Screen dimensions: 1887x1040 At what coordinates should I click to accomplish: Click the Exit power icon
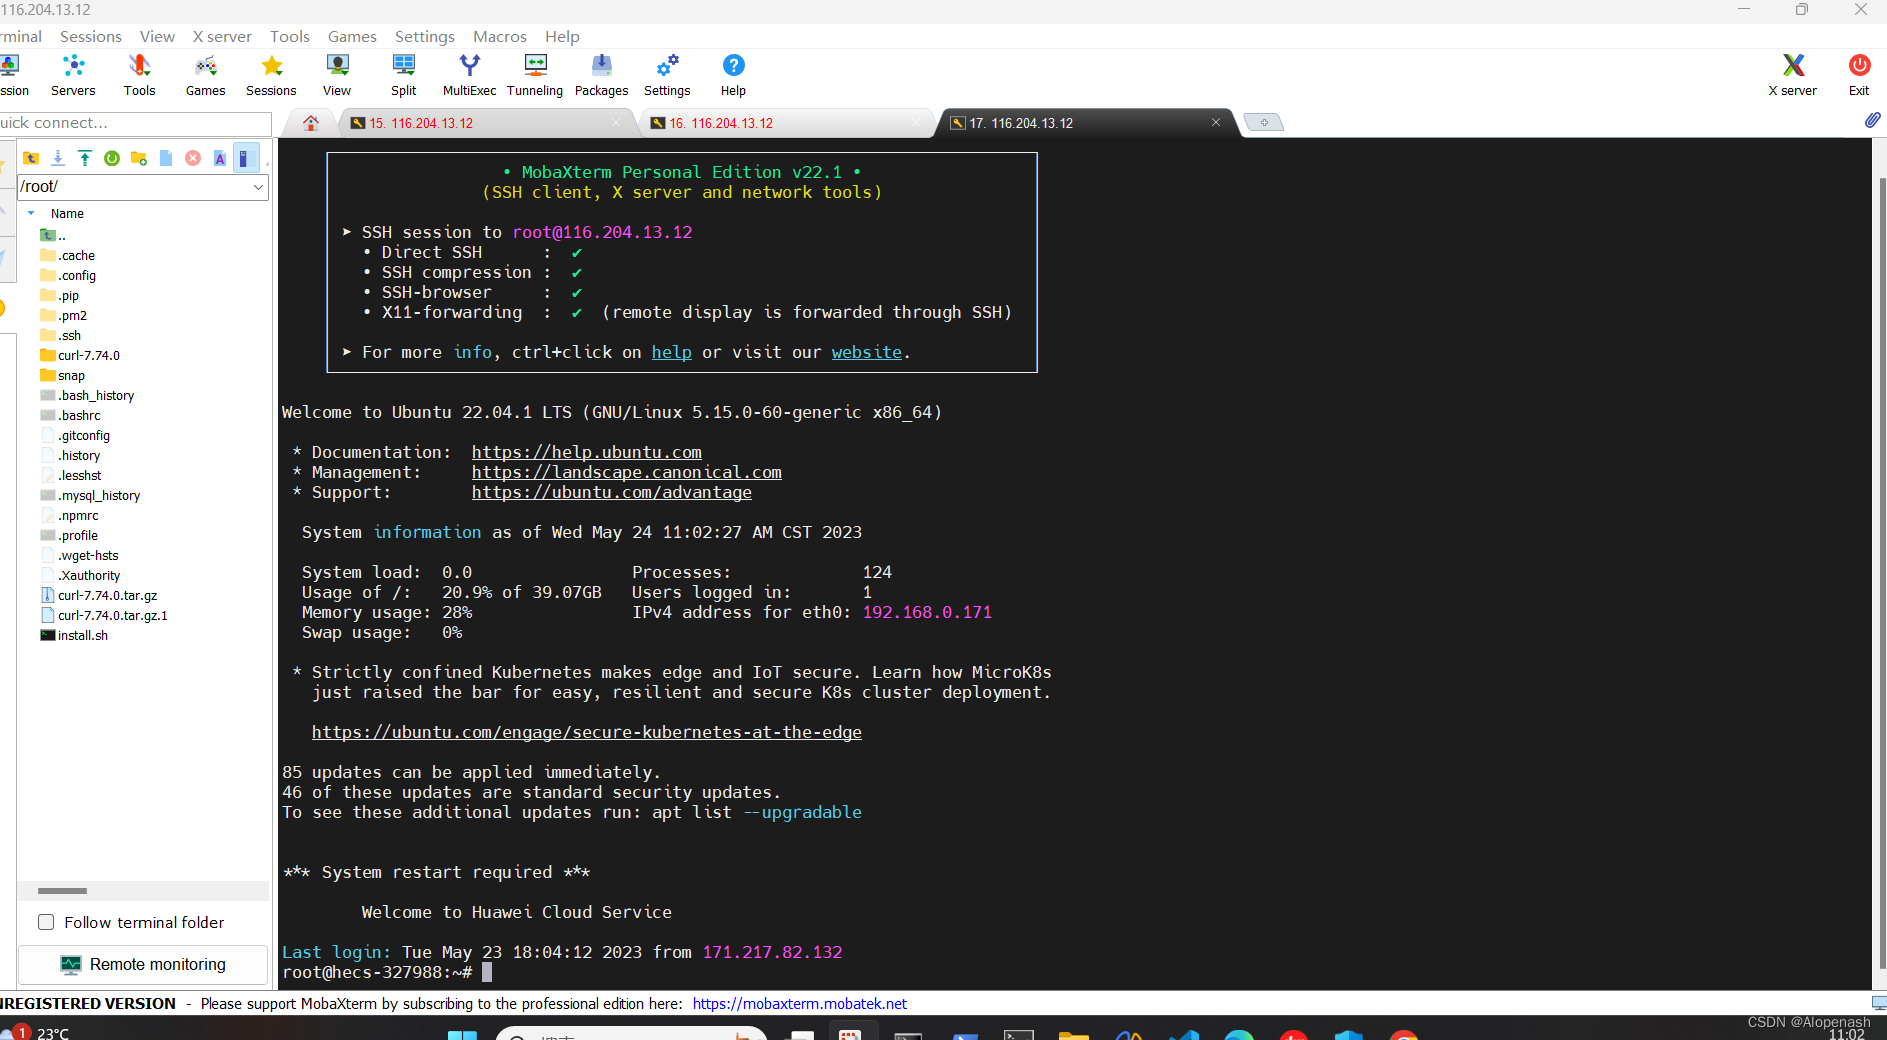coord(1859,75)
